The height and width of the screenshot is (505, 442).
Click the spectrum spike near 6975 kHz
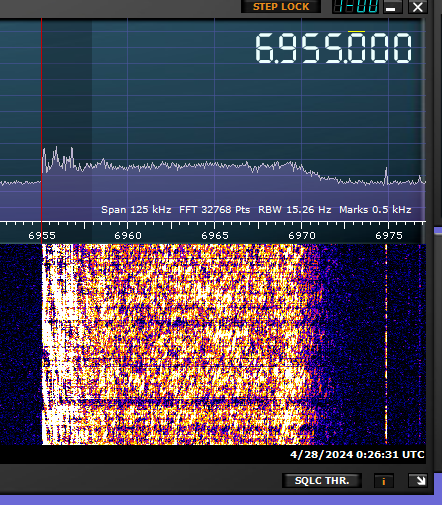[386, 176]
